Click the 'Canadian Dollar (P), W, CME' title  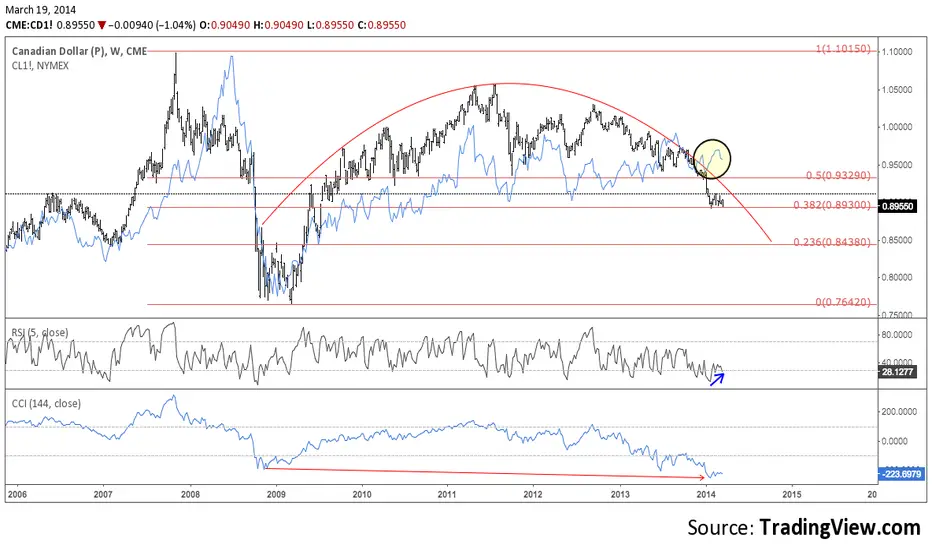[x=79, y=51]
